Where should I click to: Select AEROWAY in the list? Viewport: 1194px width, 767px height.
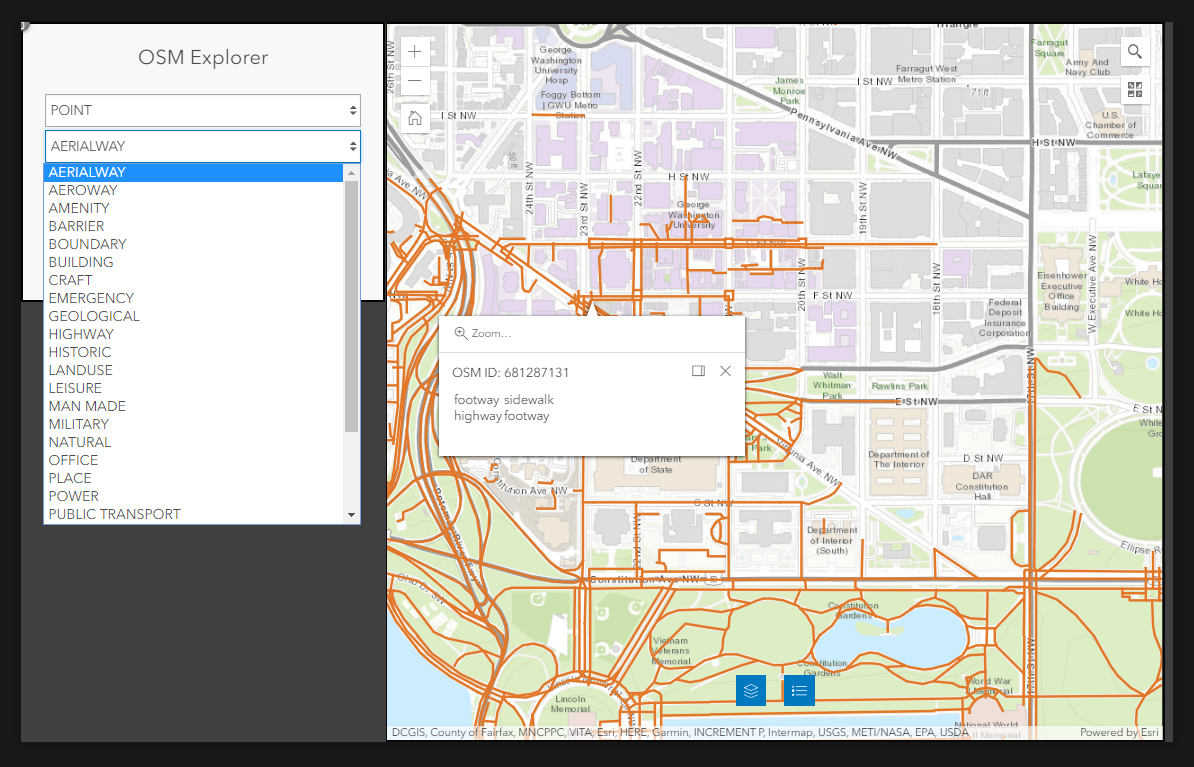point(193,190)
